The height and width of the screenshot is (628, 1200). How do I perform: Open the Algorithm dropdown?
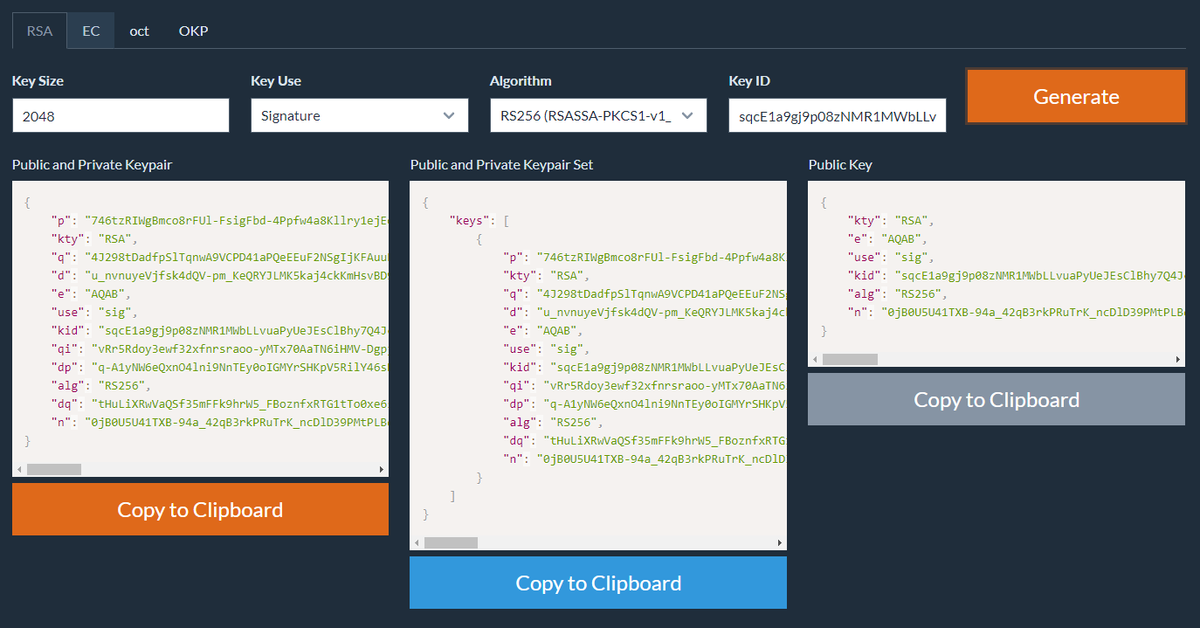[598, 115]
